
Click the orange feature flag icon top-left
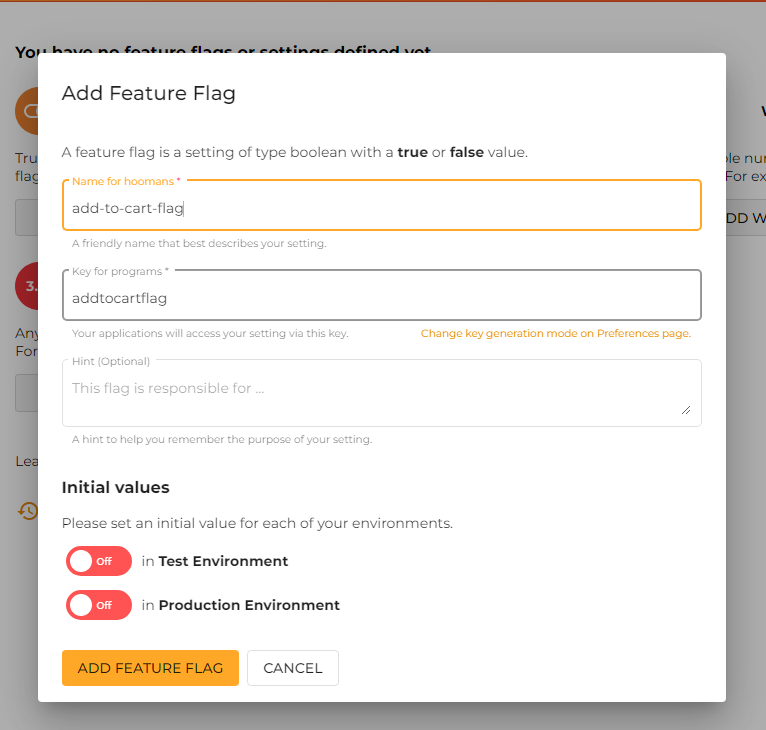pyautogui.click(x=27, y=112)
